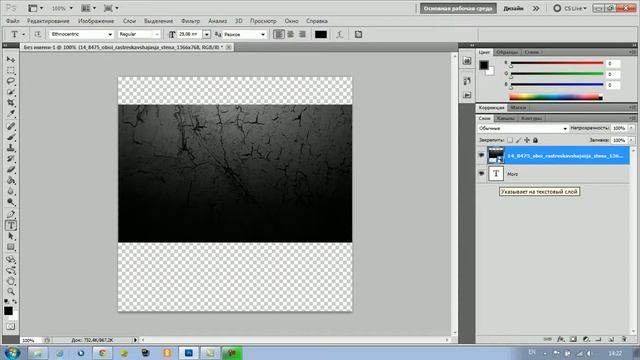Select the Rectangle shape tool

11,247
